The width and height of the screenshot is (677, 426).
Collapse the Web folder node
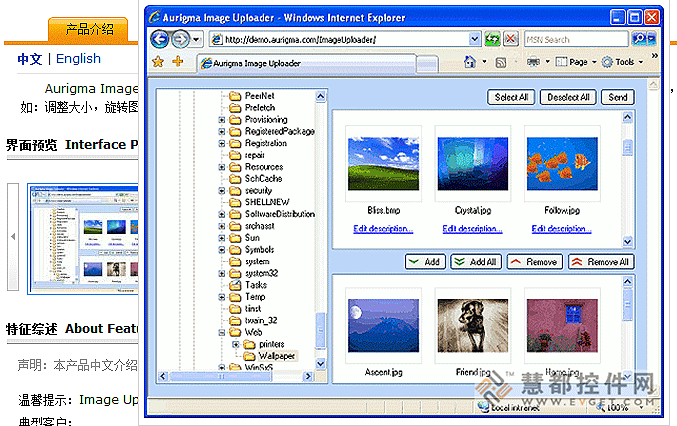pos(221,333)
